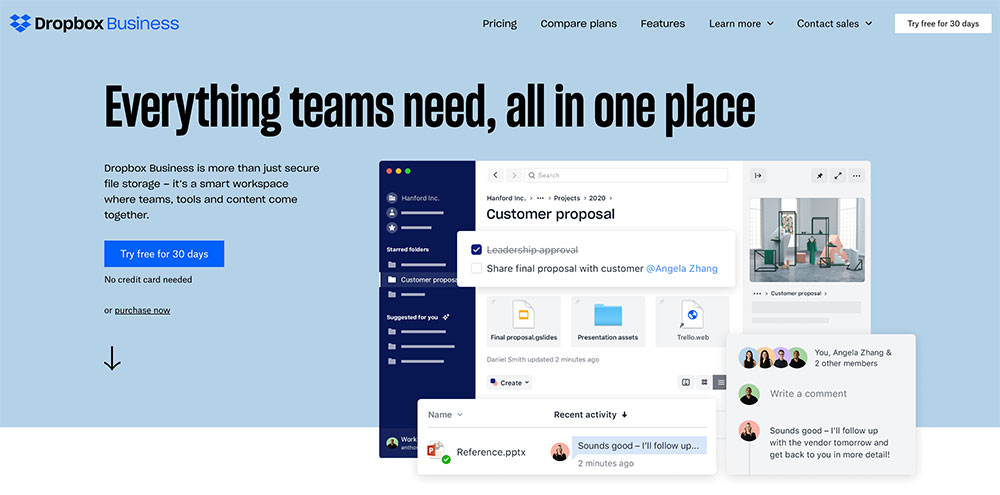Switch to list view
The height and width of the screenshot is (495, 1000).
[x=721, y=383]
